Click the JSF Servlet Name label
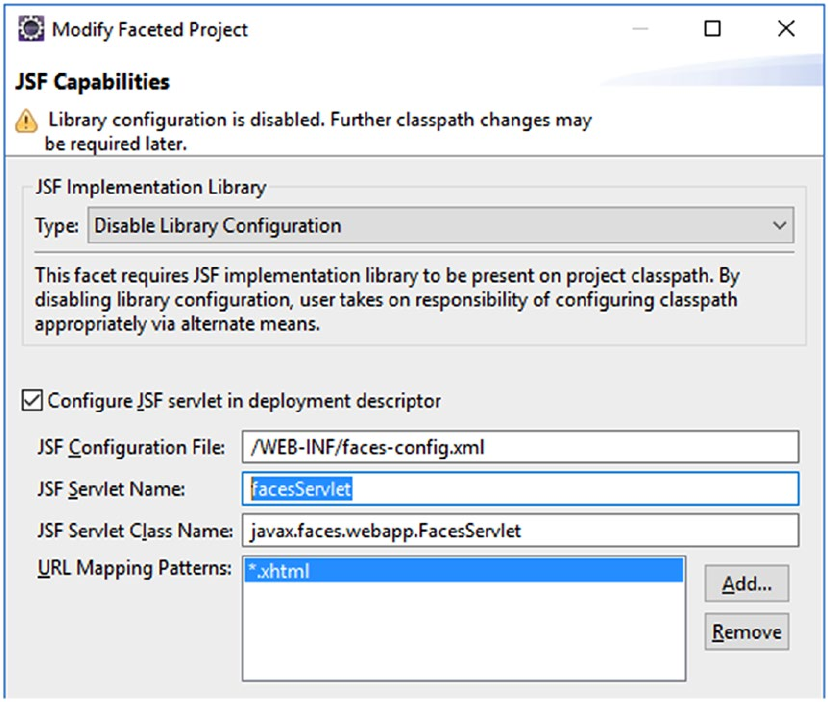The image size is (829, 702). 111,489
